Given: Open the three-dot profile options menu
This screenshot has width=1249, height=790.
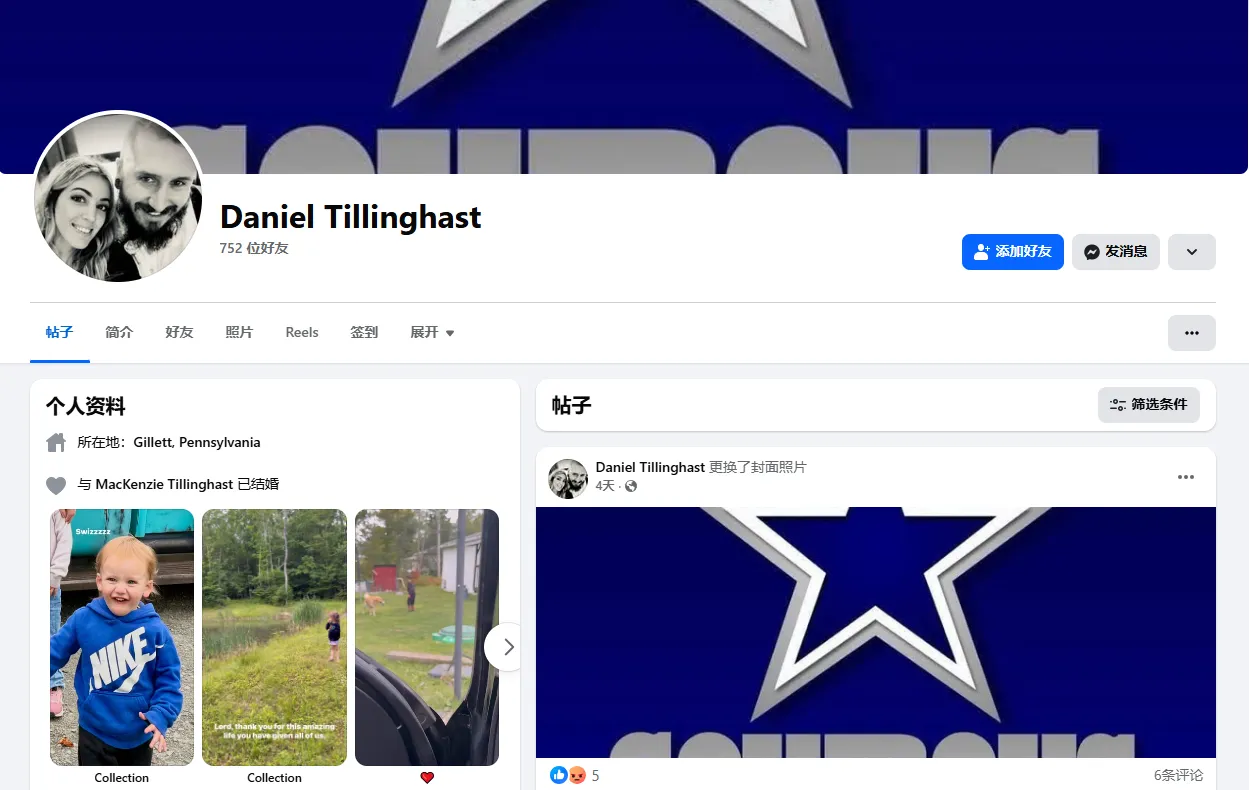Looking at the screenshot, I should pyautogui.click(x=1192, y=333).
